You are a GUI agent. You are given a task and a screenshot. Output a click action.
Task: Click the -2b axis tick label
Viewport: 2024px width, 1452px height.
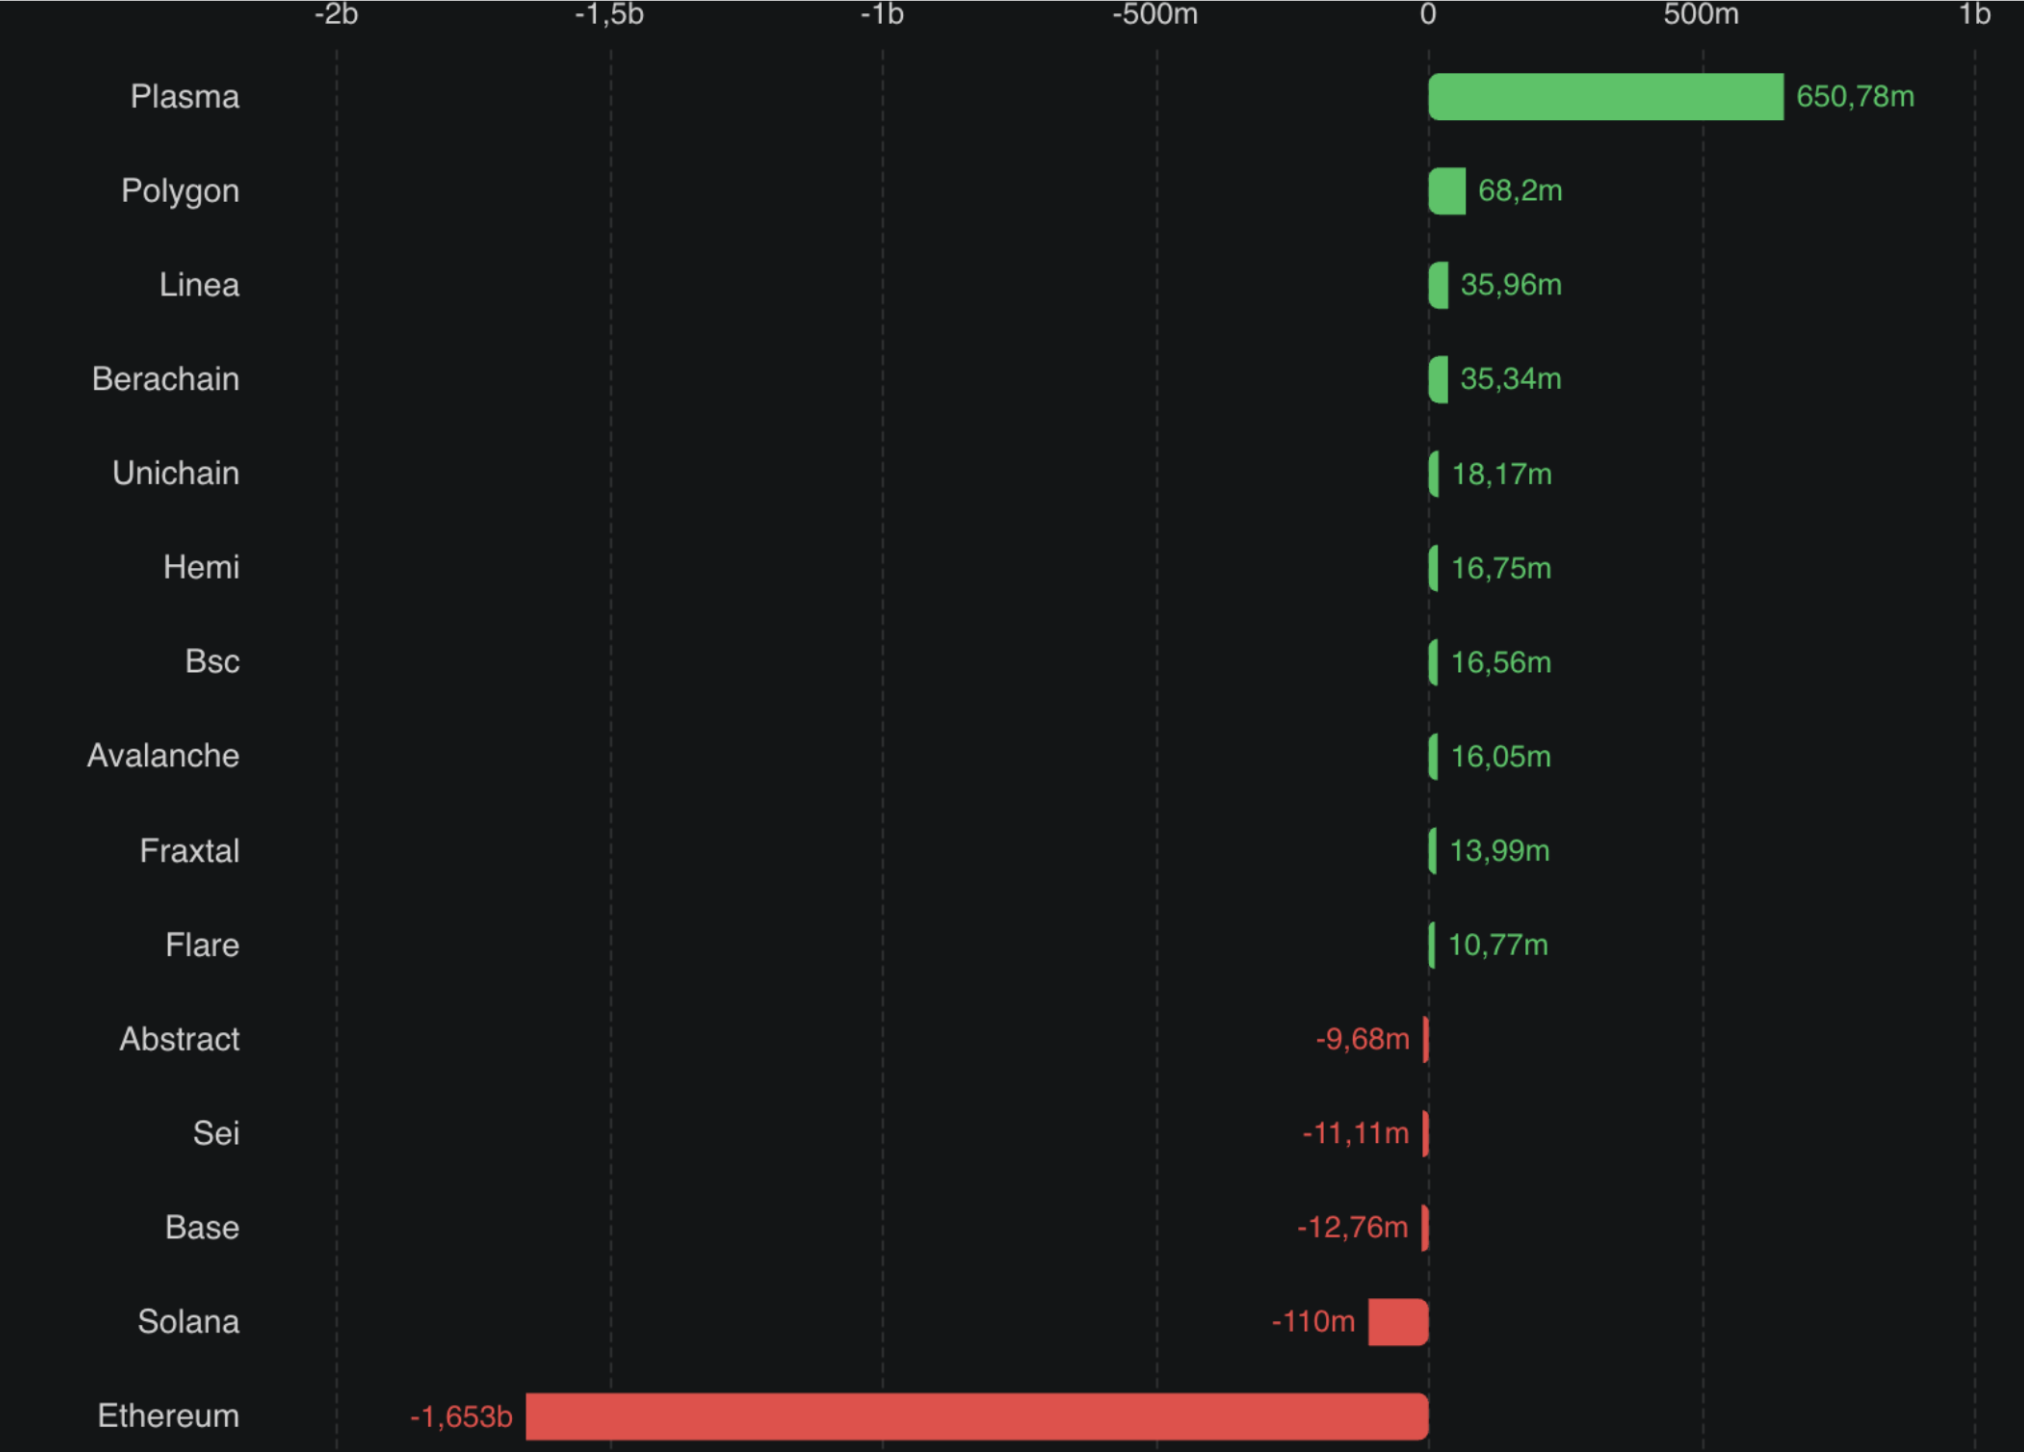click(x=336, y=14)
